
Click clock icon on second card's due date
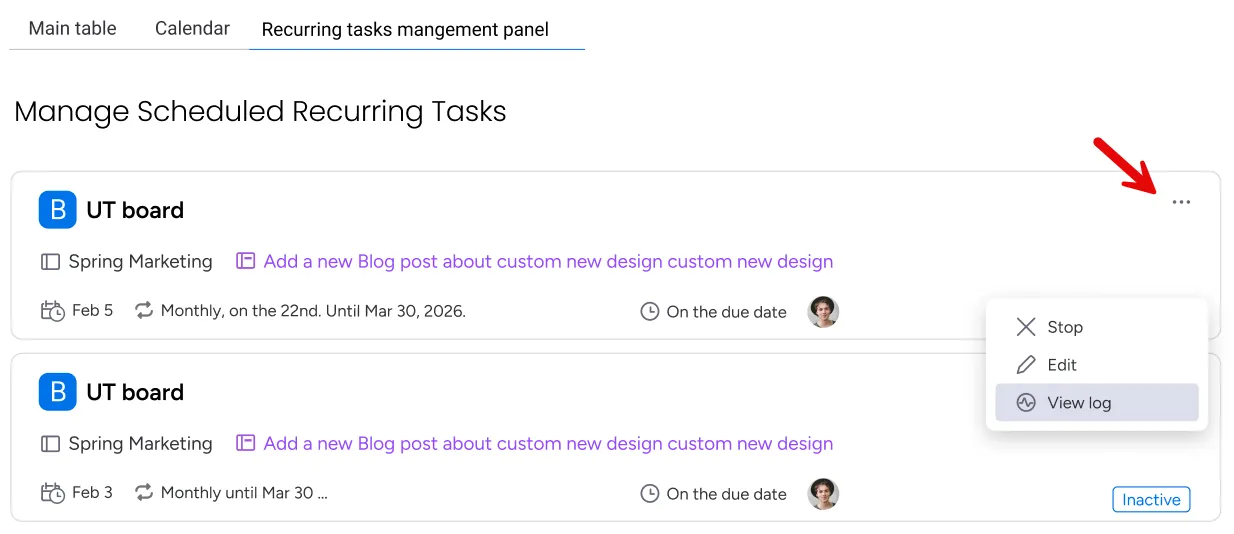click(x=650, y=494)
